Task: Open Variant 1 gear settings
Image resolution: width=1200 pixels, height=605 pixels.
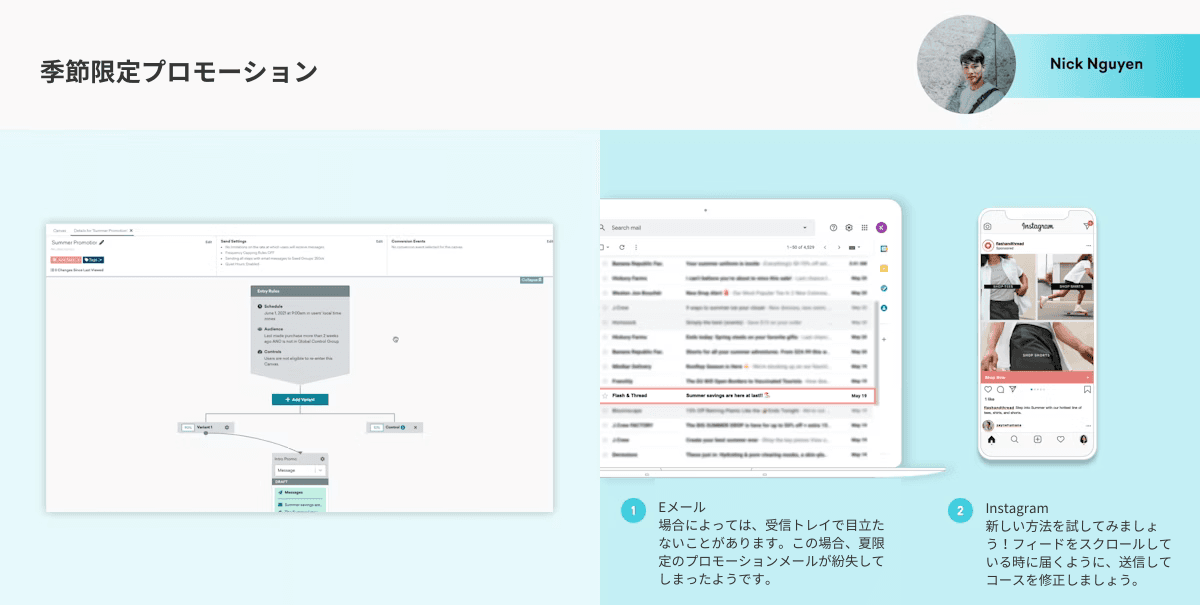Action: pyautogui.click(x=227, y=427)
